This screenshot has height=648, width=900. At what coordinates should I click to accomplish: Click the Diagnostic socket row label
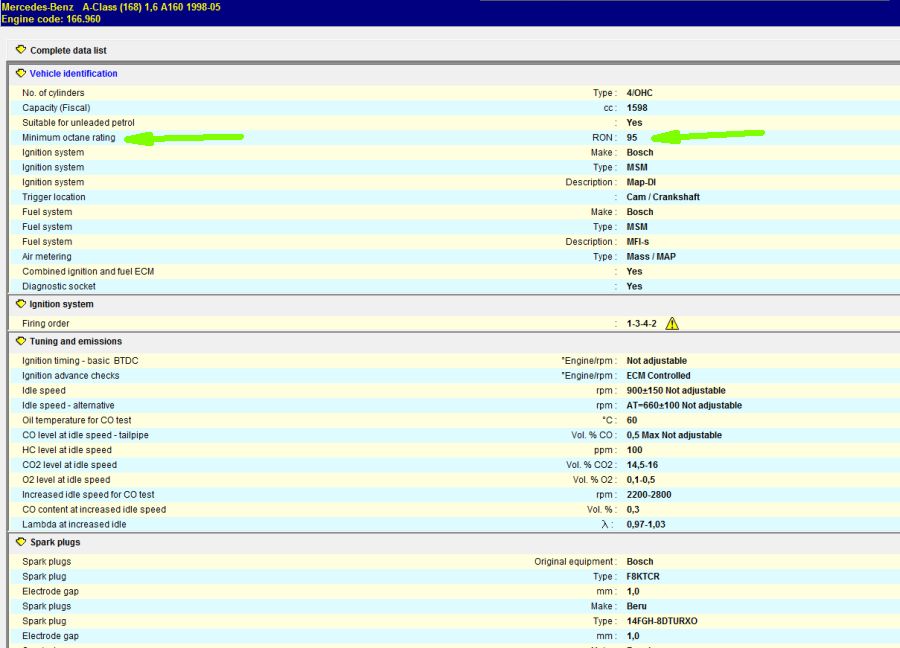click(59, 287)
